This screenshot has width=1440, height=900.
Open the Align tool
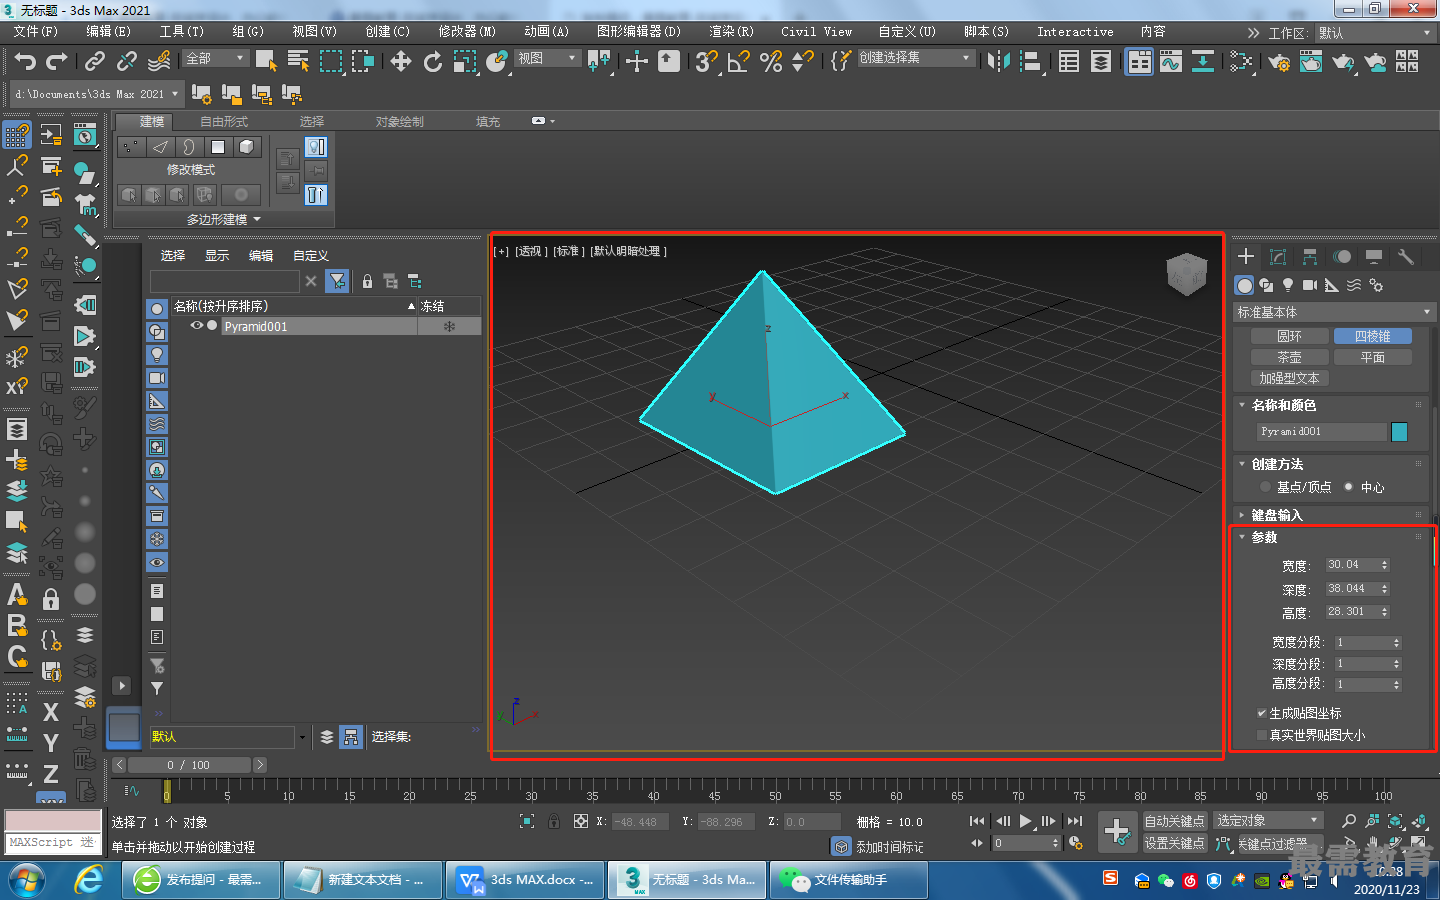[1030, 62]
